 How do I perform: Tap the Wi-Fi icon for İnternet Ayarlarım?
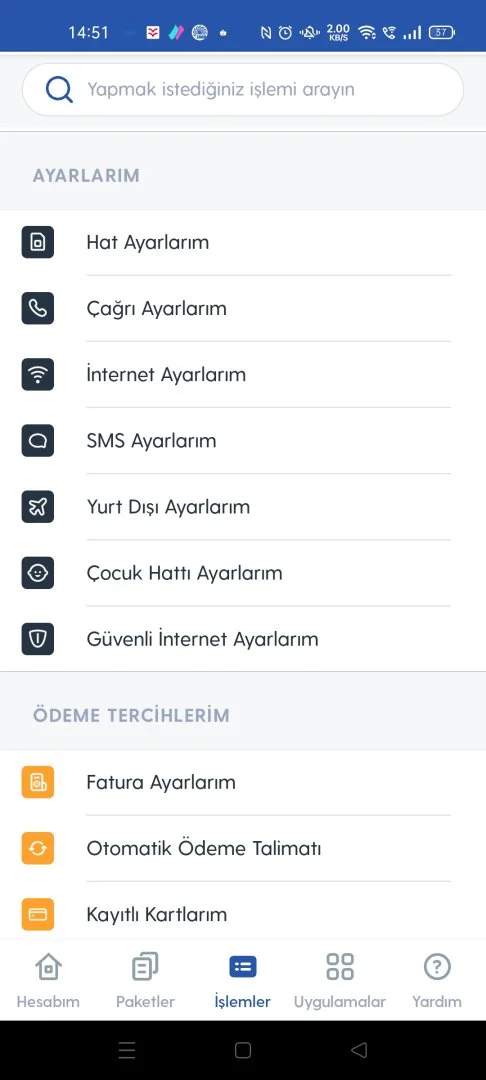click(x=38, y=375)
